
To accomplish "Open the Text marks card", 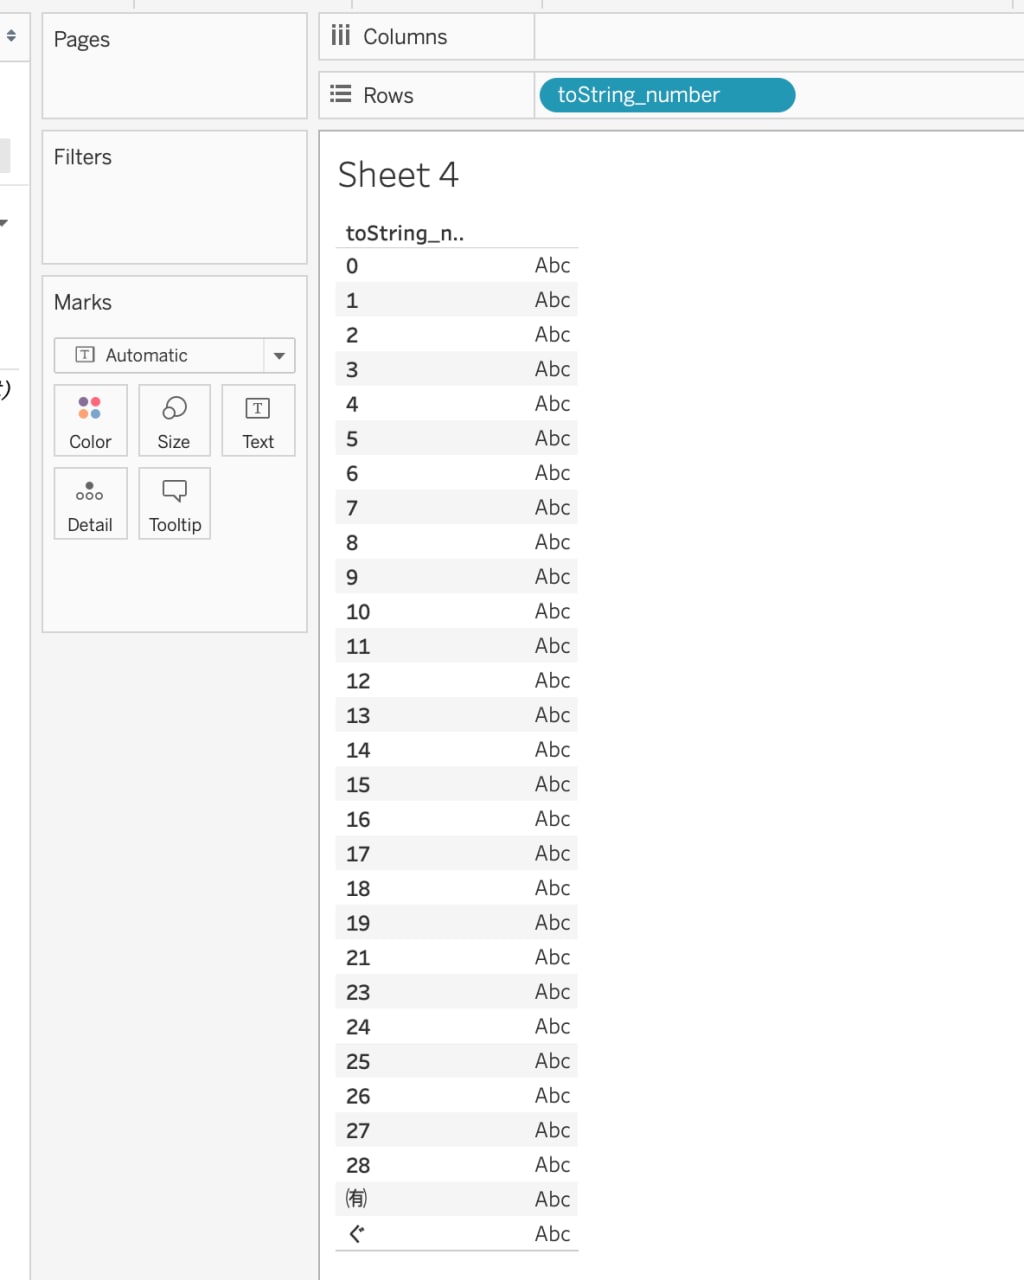I will [258, 421].
